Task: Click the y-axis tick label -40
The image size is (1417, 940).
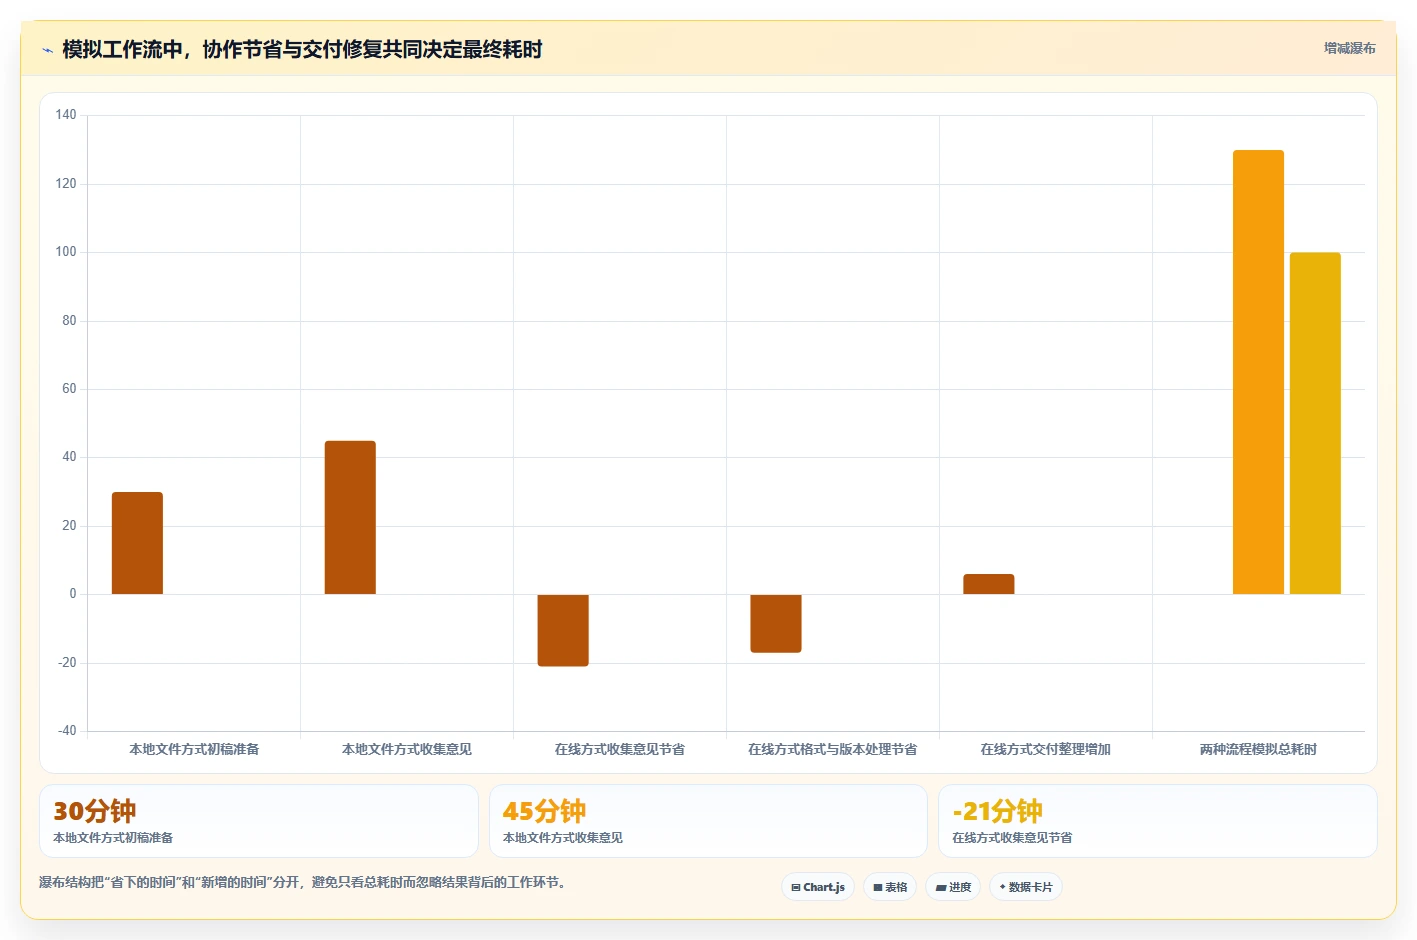Action: pos(67,731)
